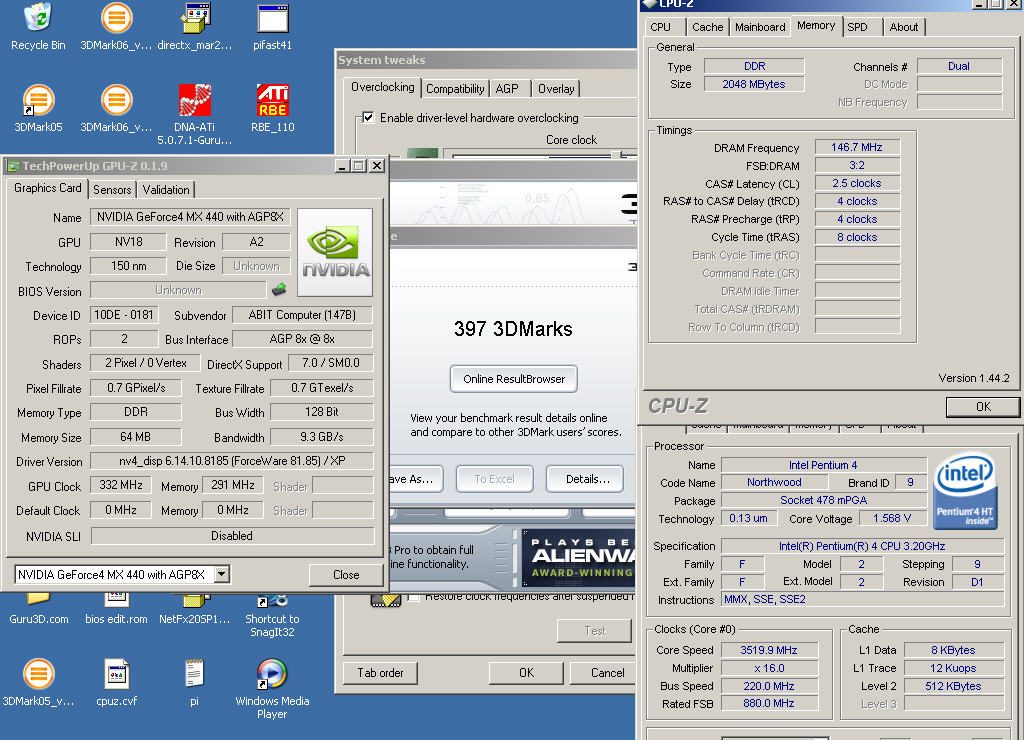
Task: Select the Memory tab in CPU-Z
Action: [816, 25]
